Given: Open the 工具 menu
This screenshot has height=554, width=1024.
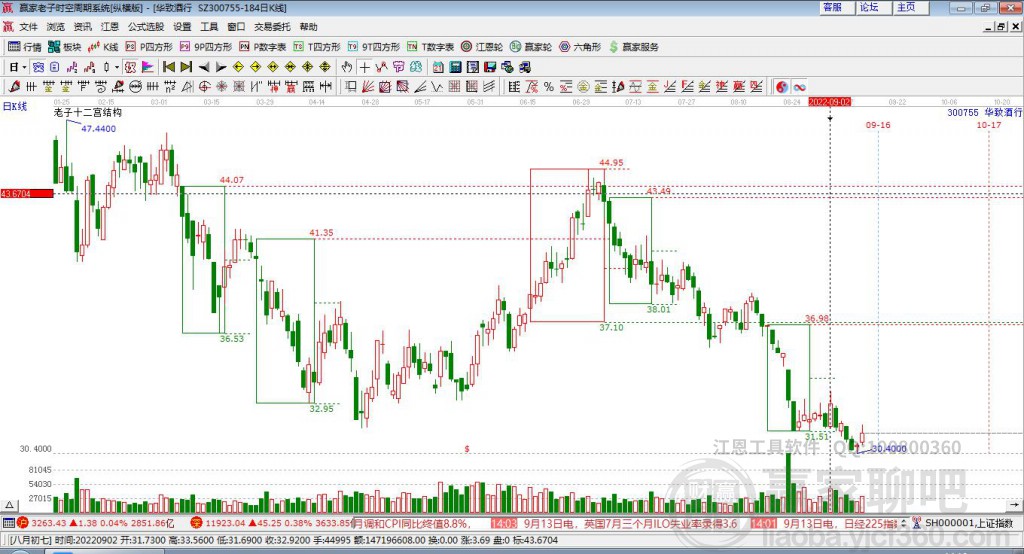Looking at the screenshot, I should (x=209, y=27).
